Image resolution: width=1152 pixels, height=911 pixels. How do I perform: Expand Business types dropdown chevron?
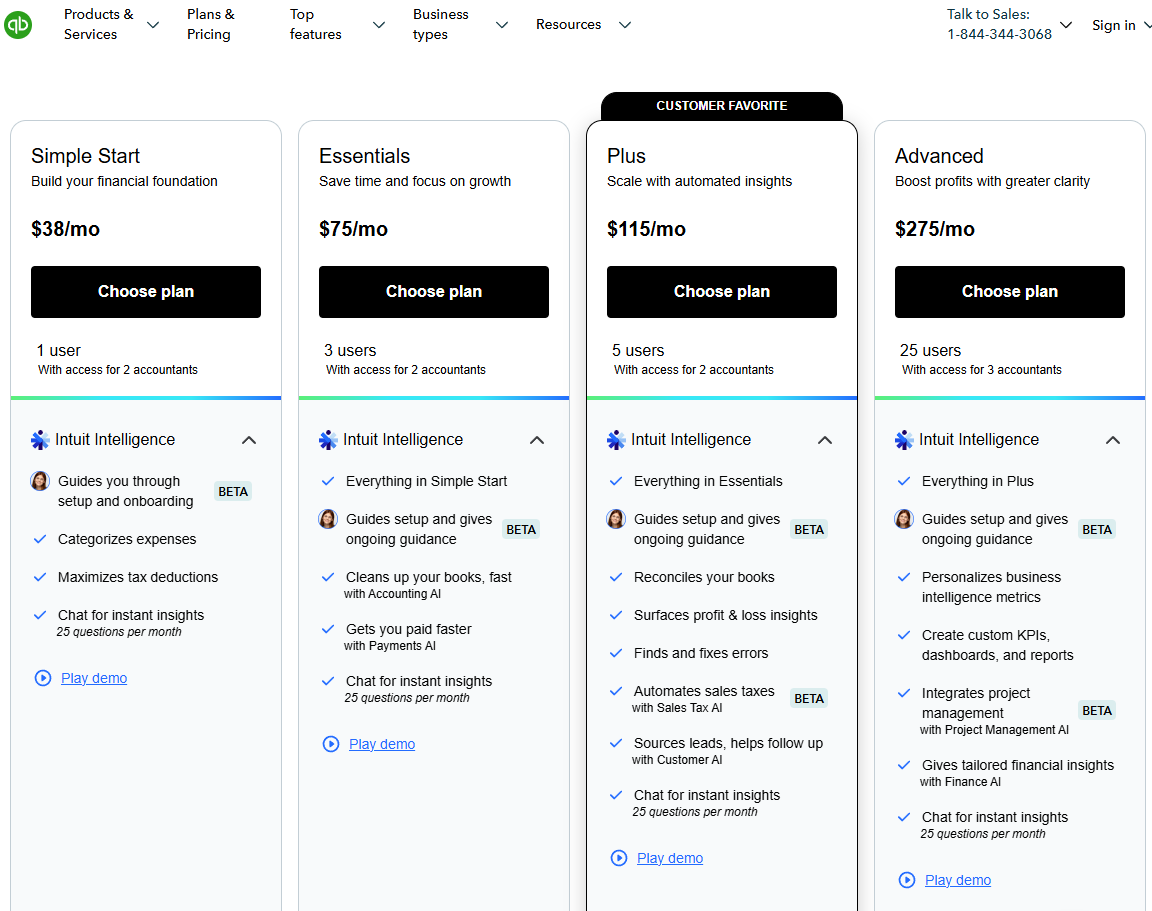click(502, 25)
